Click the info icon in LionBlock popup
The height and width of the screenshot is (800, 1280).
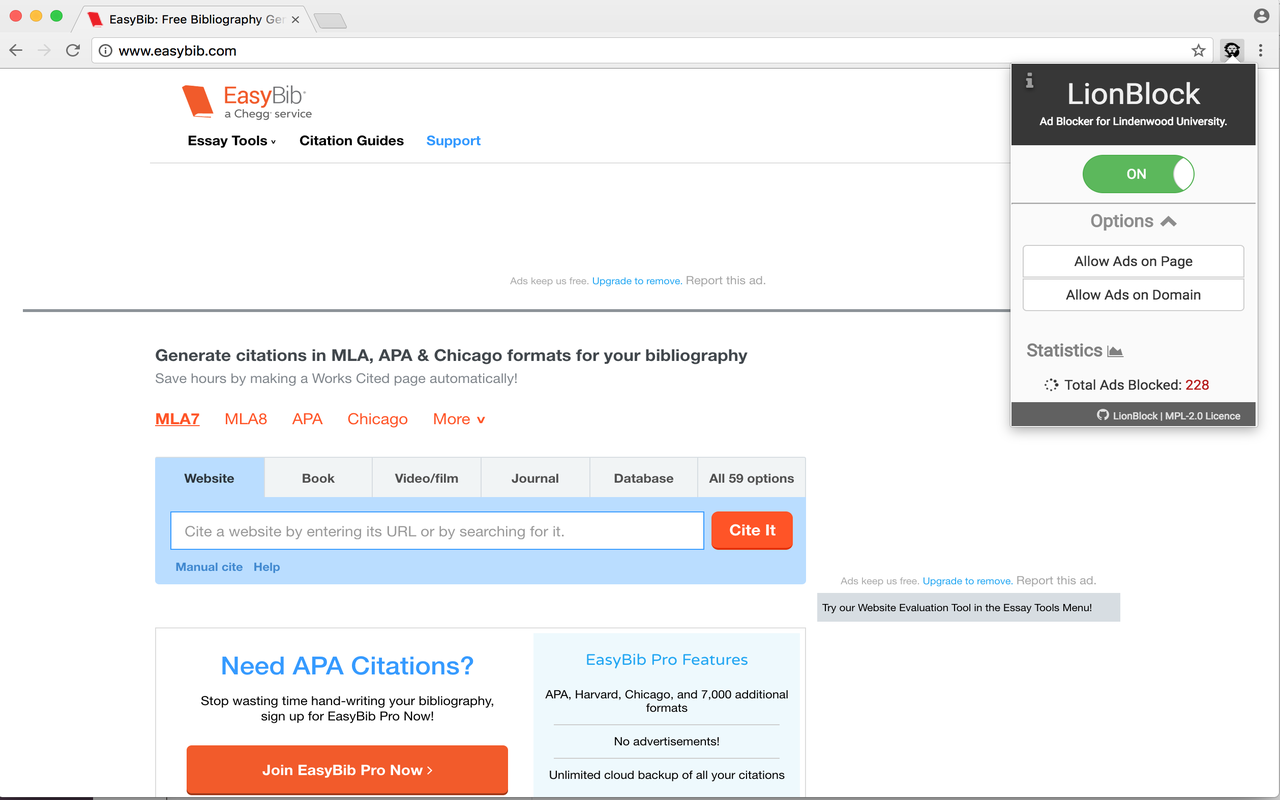(1029, 82)
